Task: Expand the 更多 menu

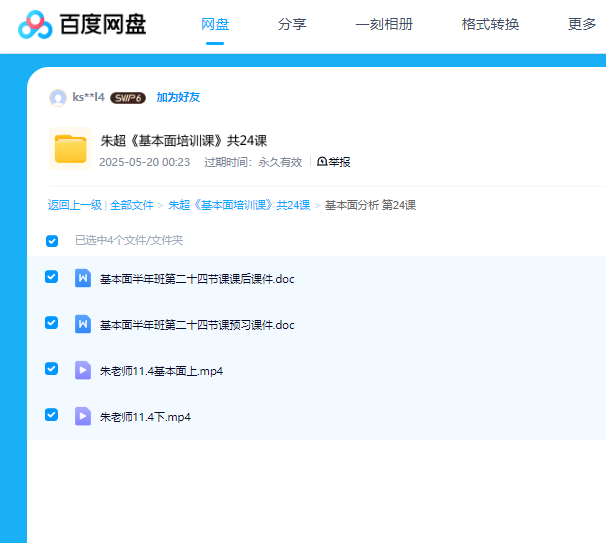Action: (582, 24)
